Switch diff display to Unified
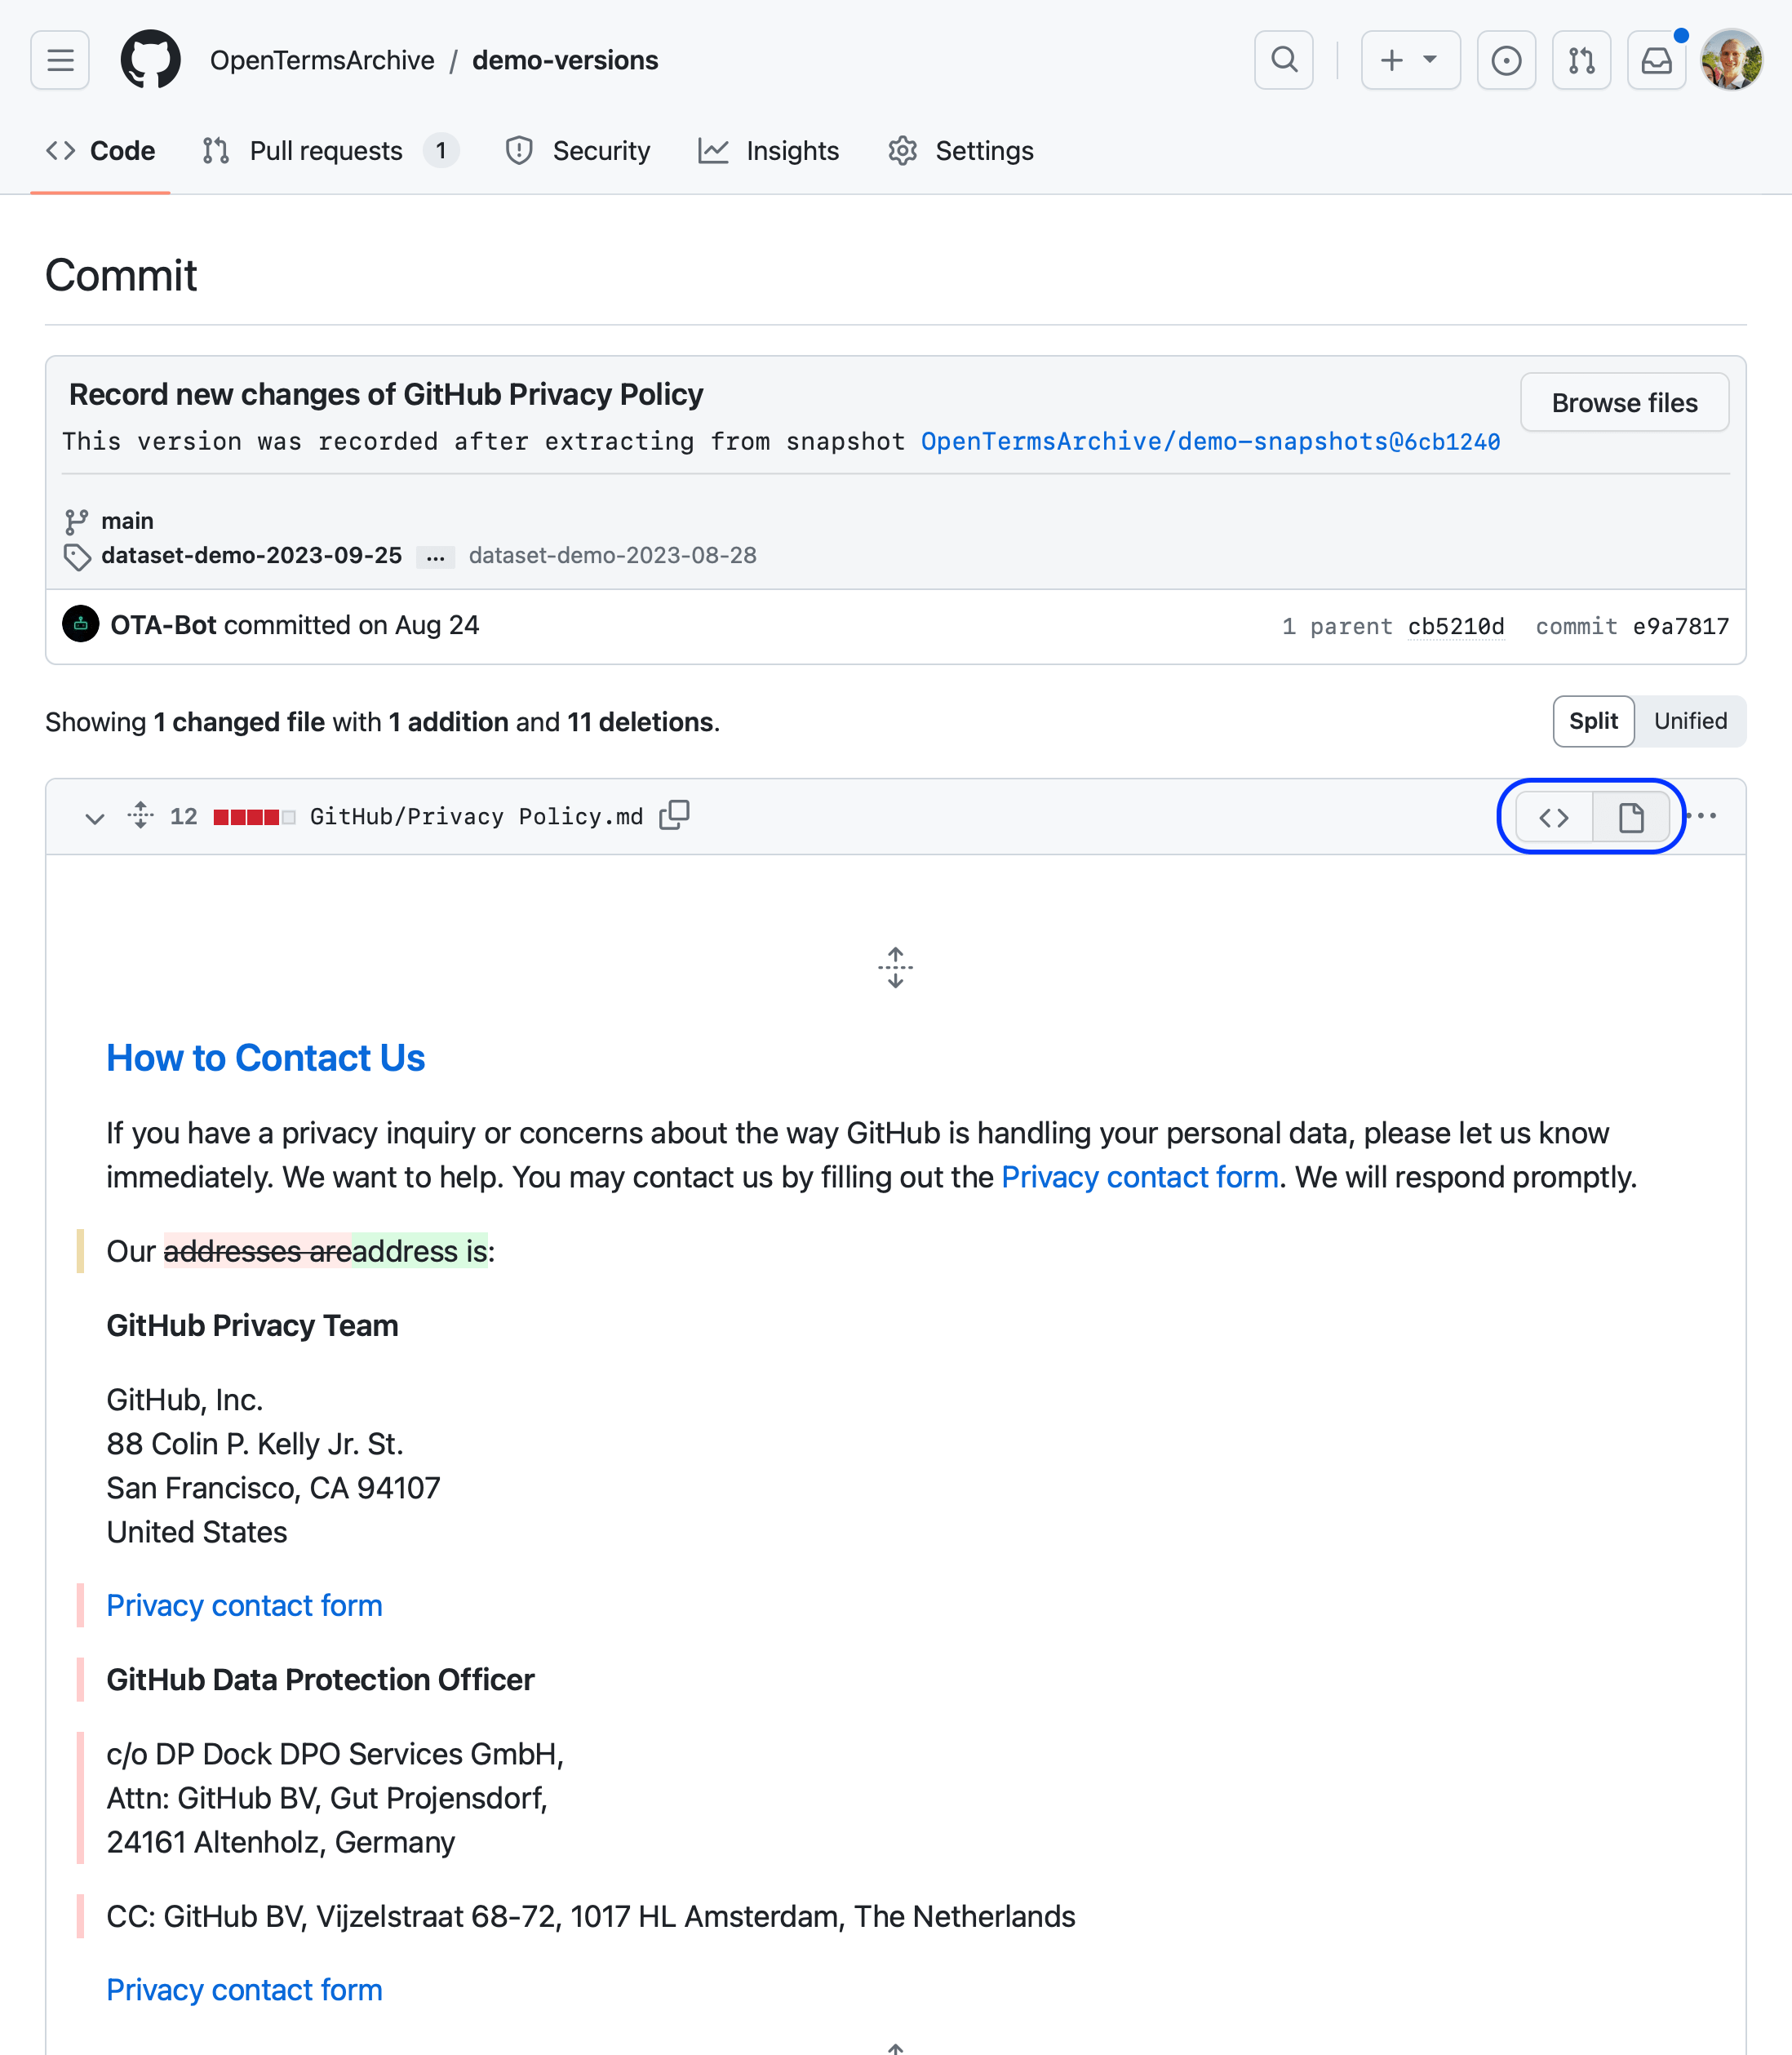 [1690, 721]
